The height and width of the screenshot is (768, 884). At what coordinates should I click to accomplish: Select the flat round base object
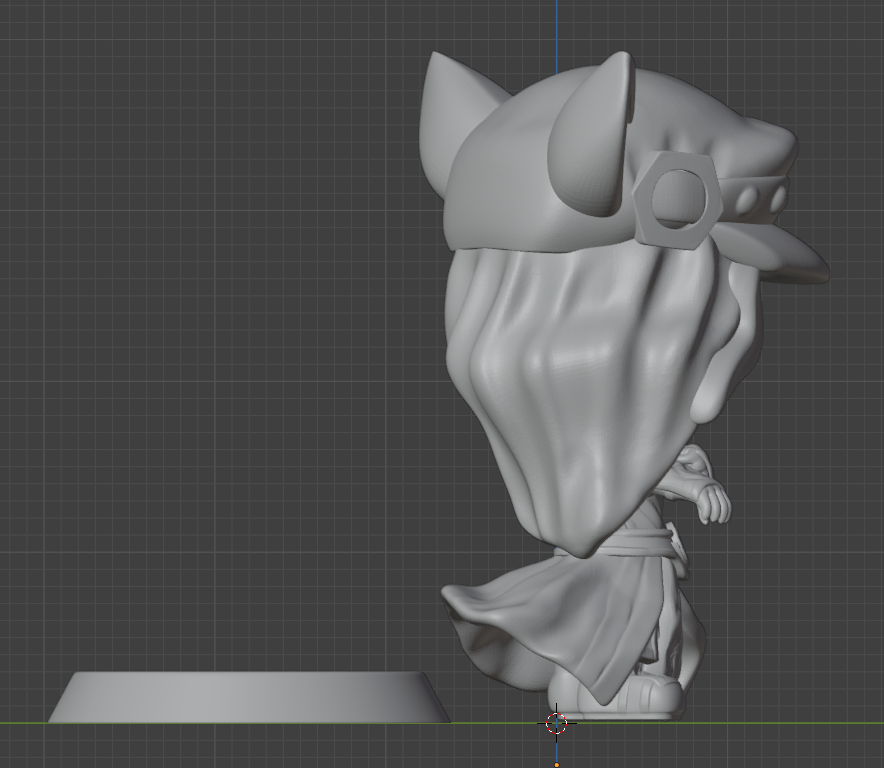point(249,697)
